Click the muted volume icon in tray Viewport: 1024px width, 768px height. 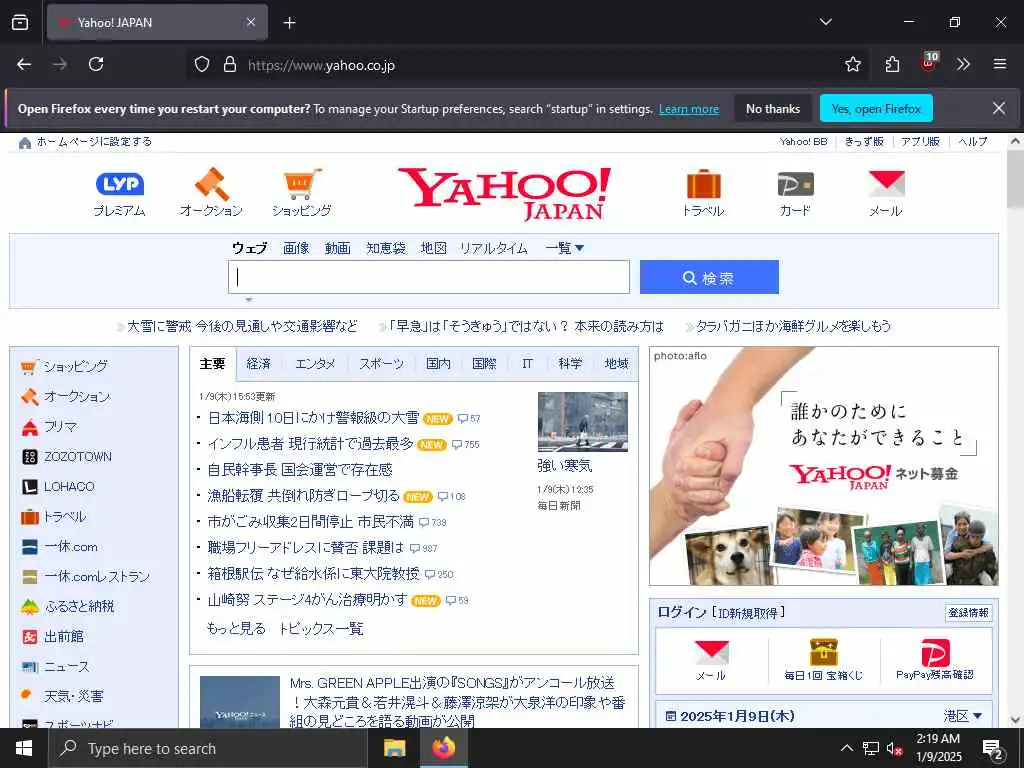[894, 748]
